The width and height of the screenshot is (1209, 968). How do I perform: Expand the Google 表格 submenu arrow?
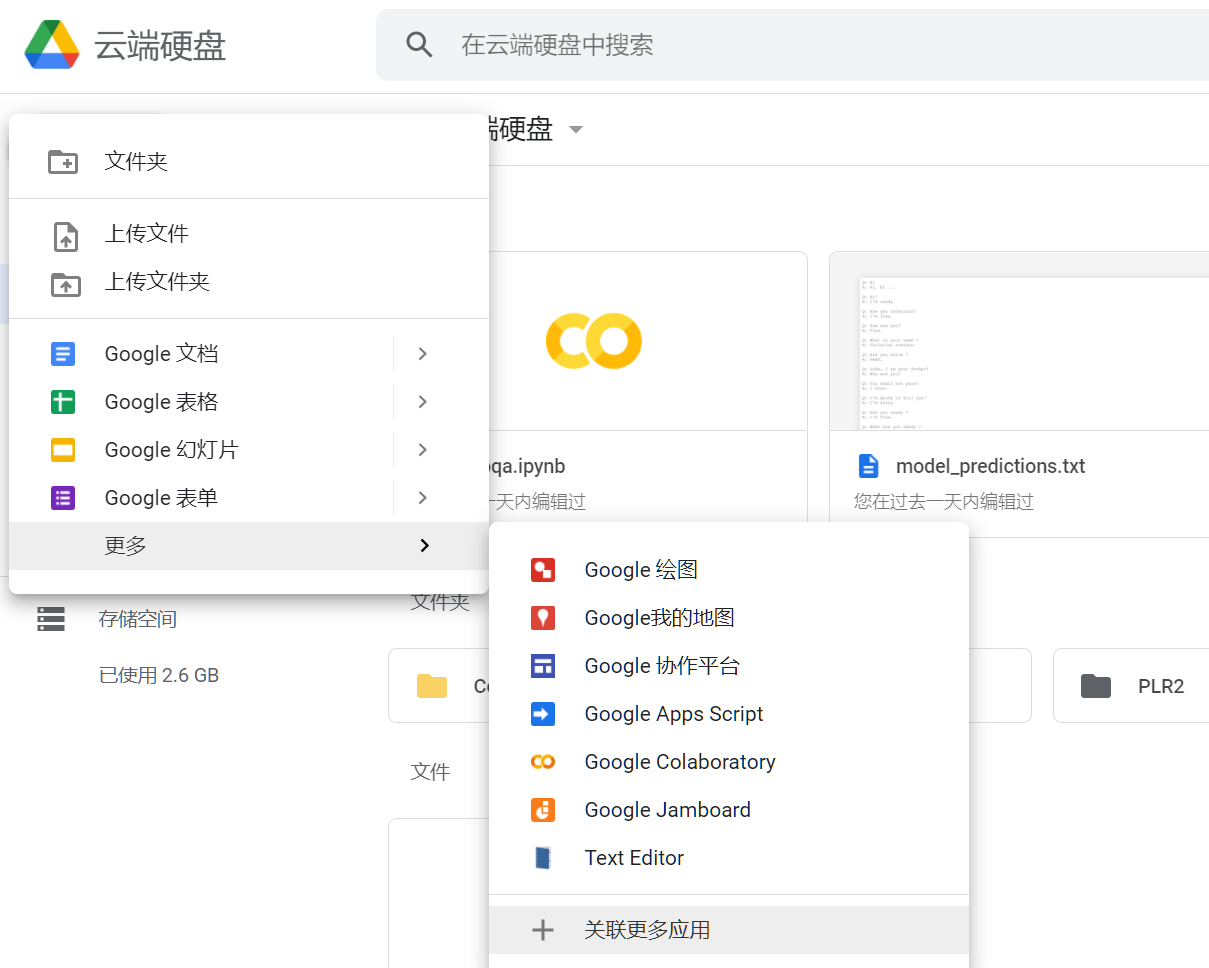(423, 402)
